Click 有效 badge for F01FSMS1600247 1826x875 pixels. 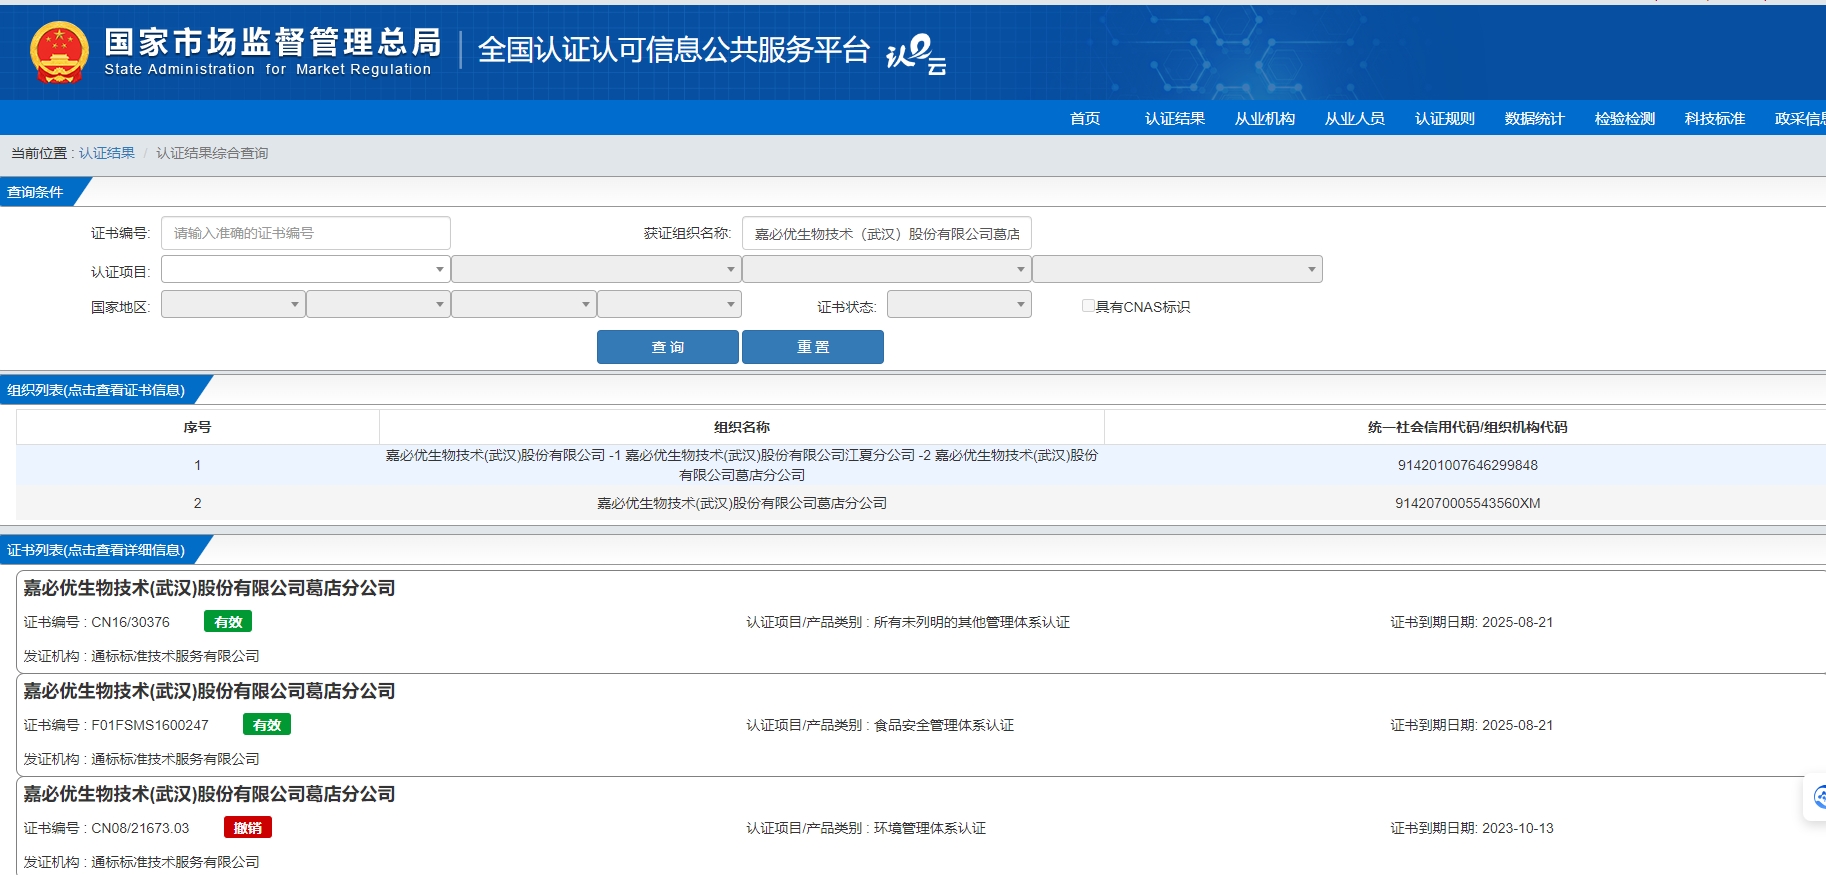[267, 724]
